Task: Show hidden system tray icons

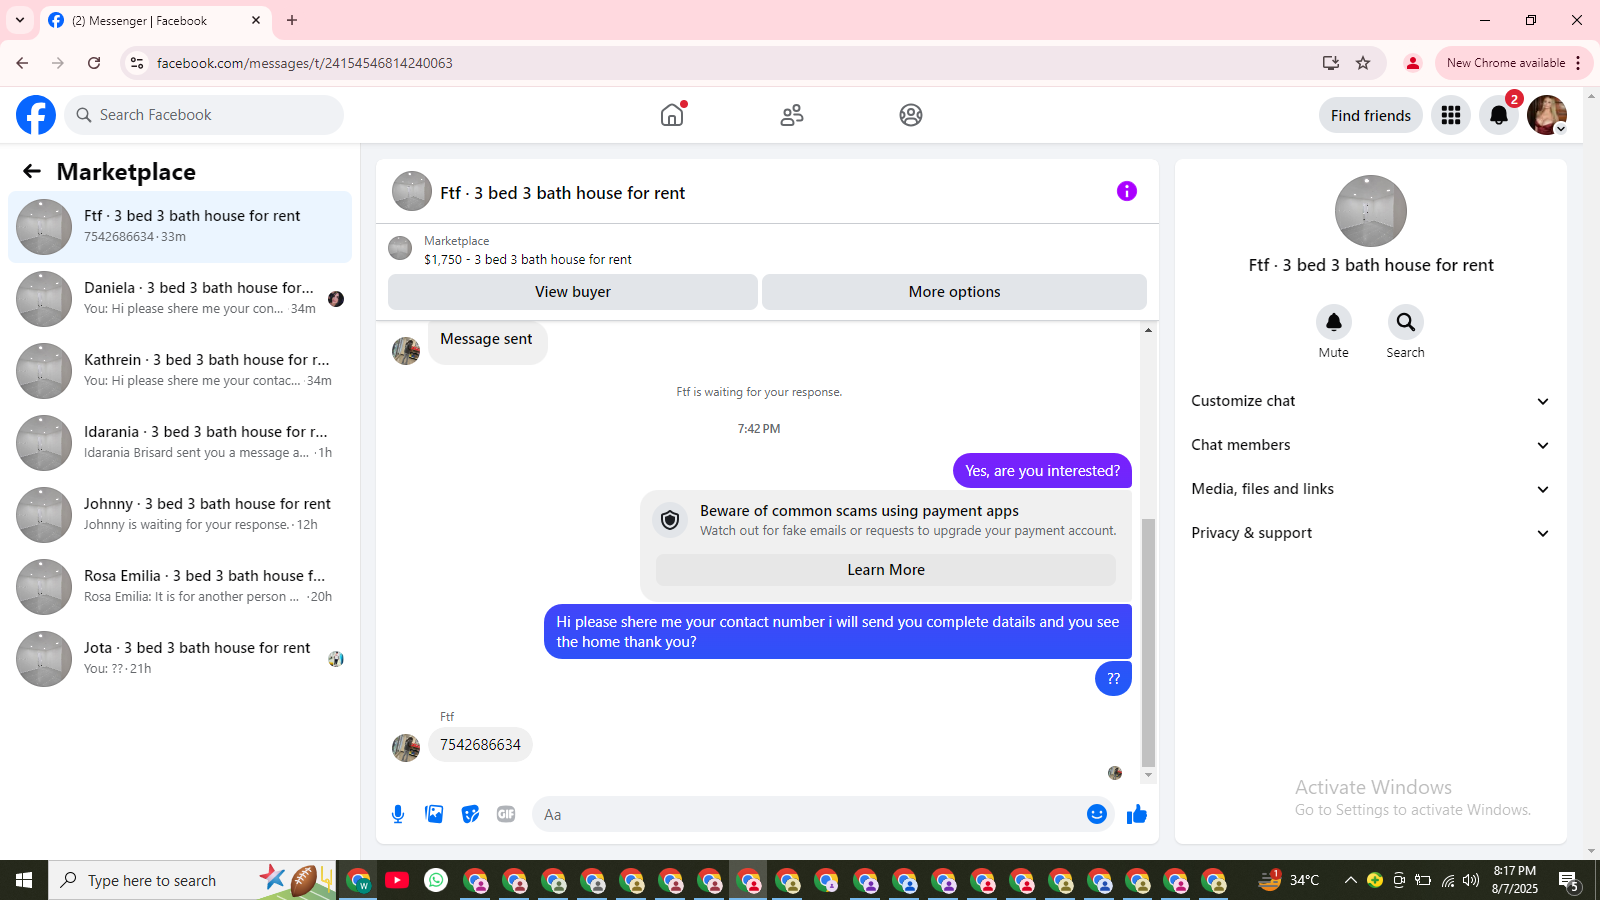Action: tap(1351, 880)
